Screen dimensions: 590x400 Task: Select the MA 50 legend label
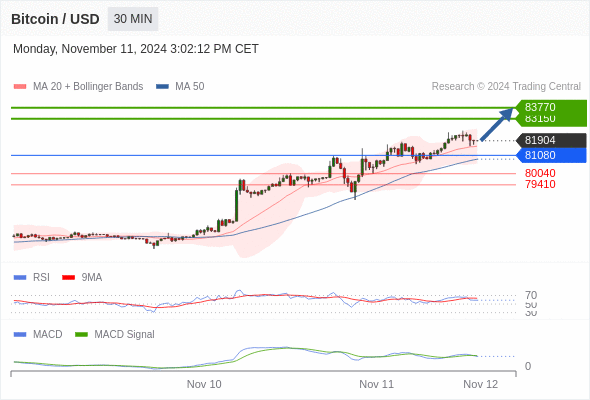190,87
